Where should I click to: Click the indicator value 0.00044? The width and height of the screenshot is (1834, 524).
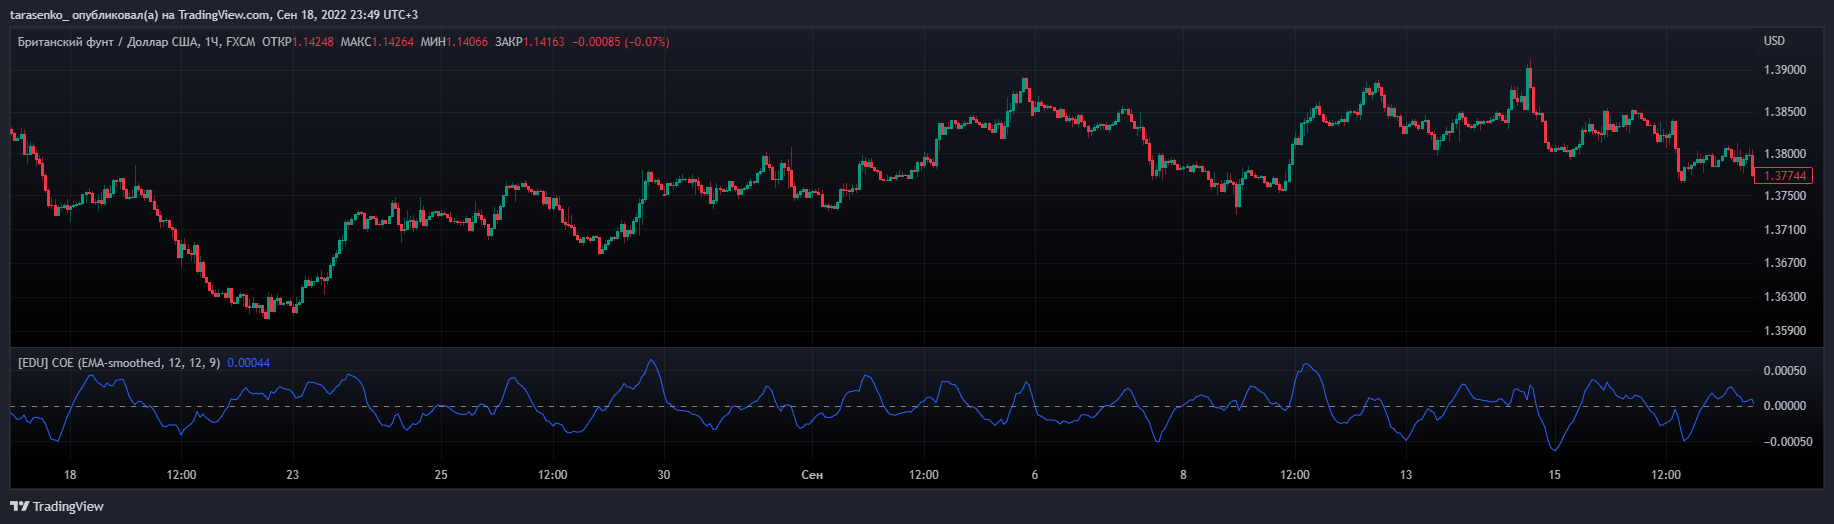click(x=249, y=363)
